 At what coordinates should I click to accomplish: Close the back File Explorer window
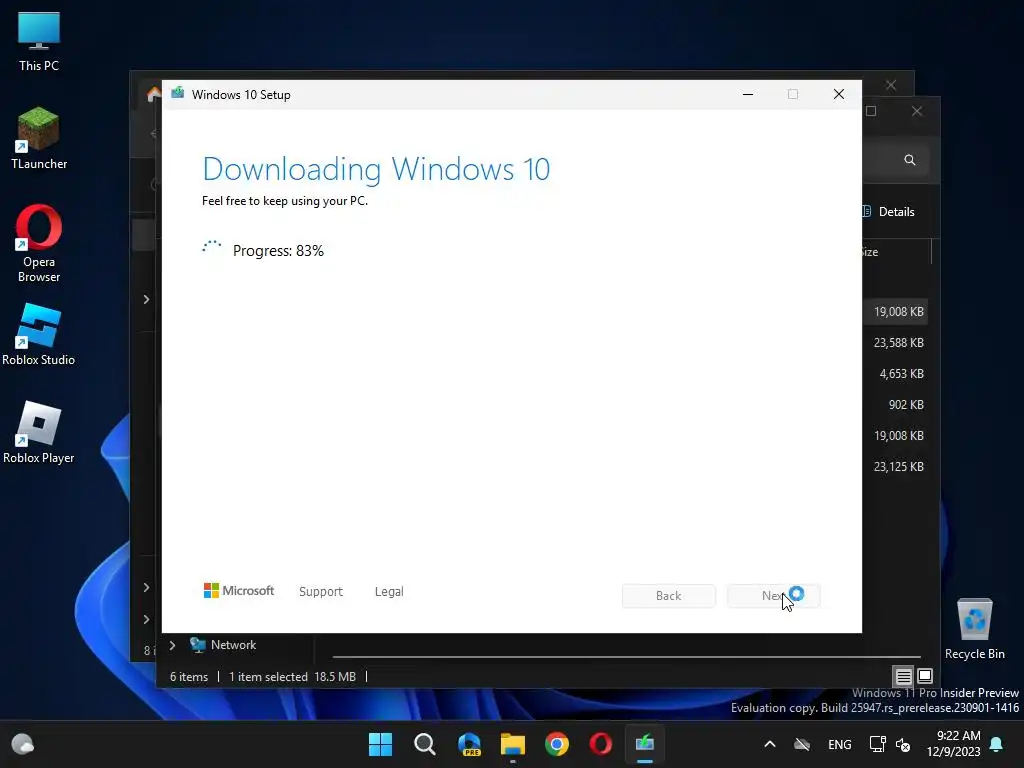click(x=891, y=86)
